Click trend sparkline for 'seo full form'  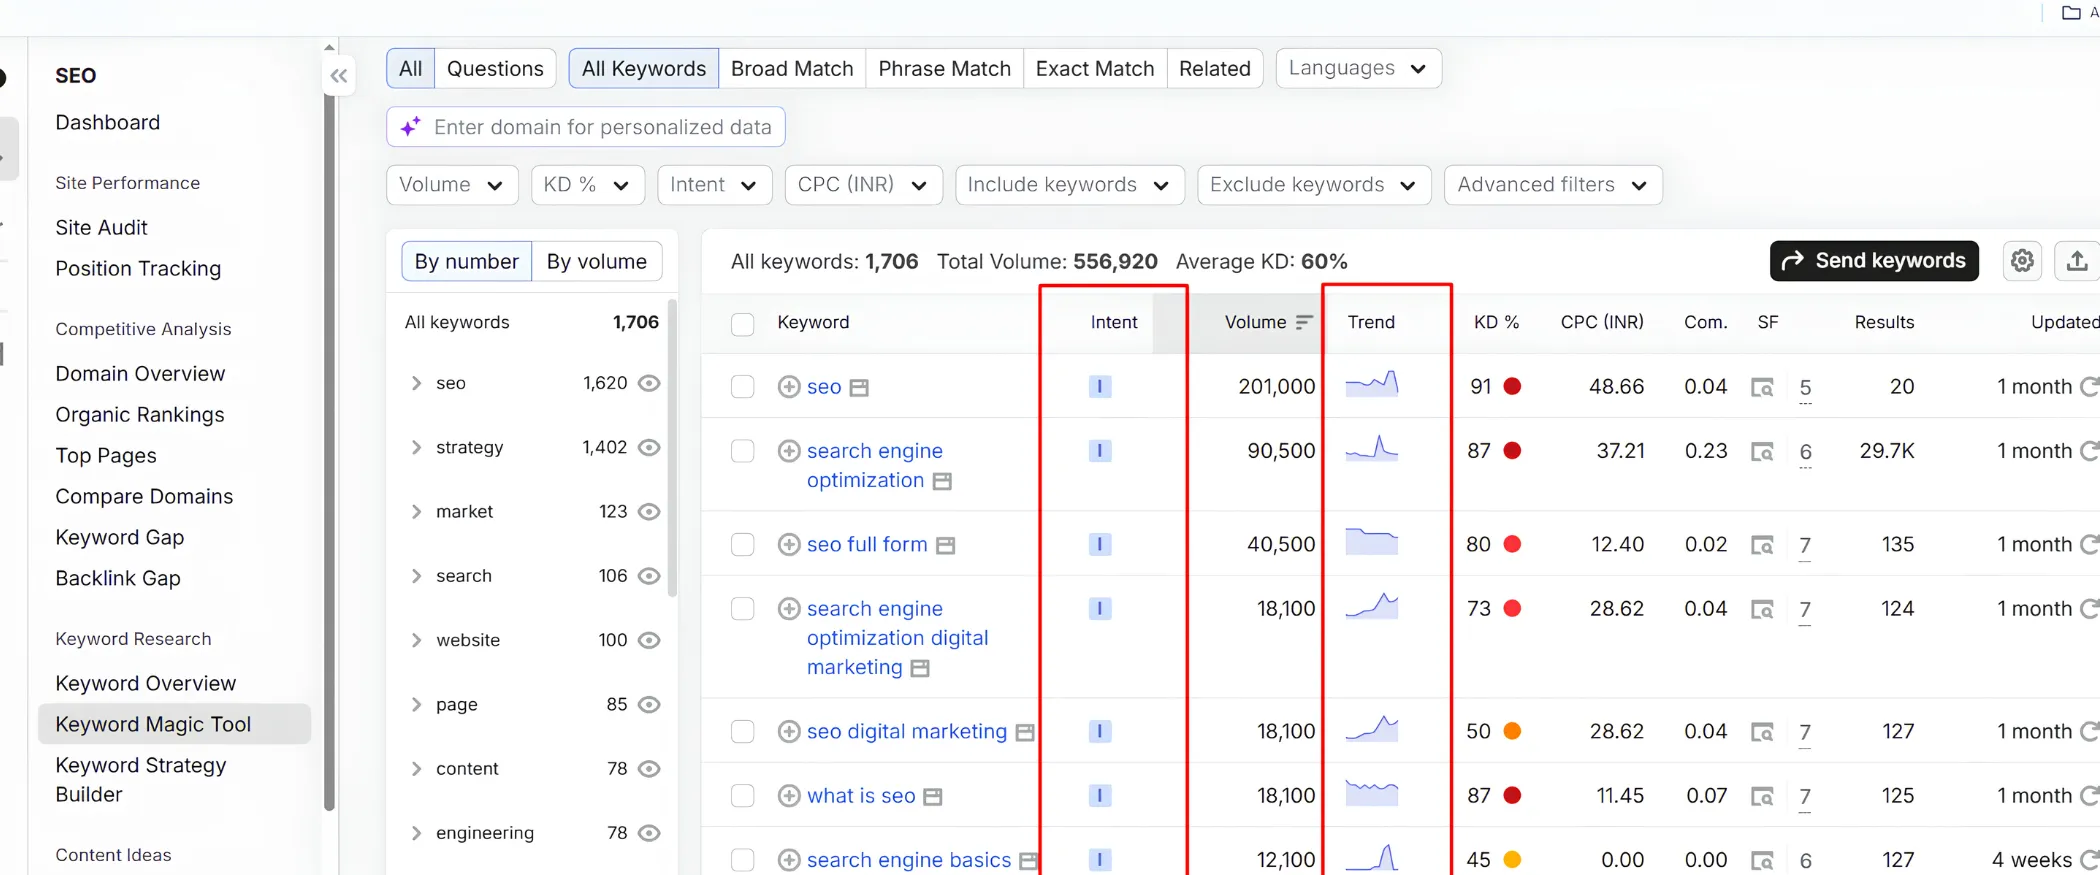click(1372, 542)
